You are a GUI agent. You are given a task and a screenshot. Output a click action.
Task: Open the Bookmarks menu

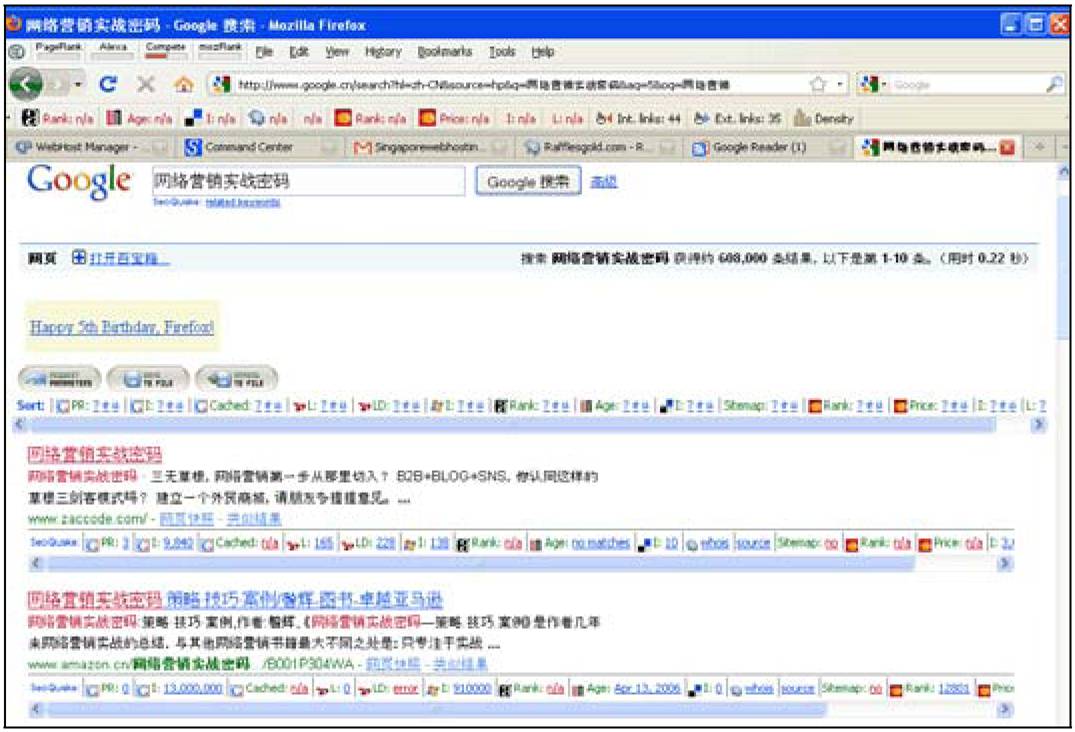point(444,51)
